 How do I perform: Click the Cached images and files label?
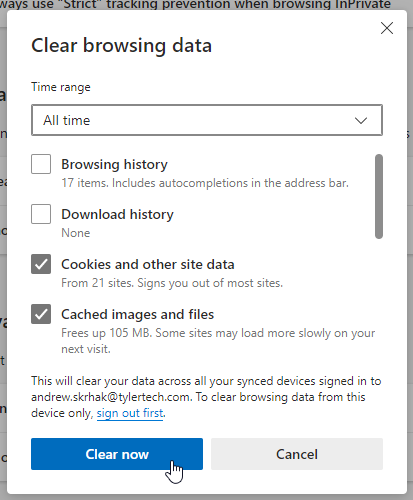click(137, 314)
